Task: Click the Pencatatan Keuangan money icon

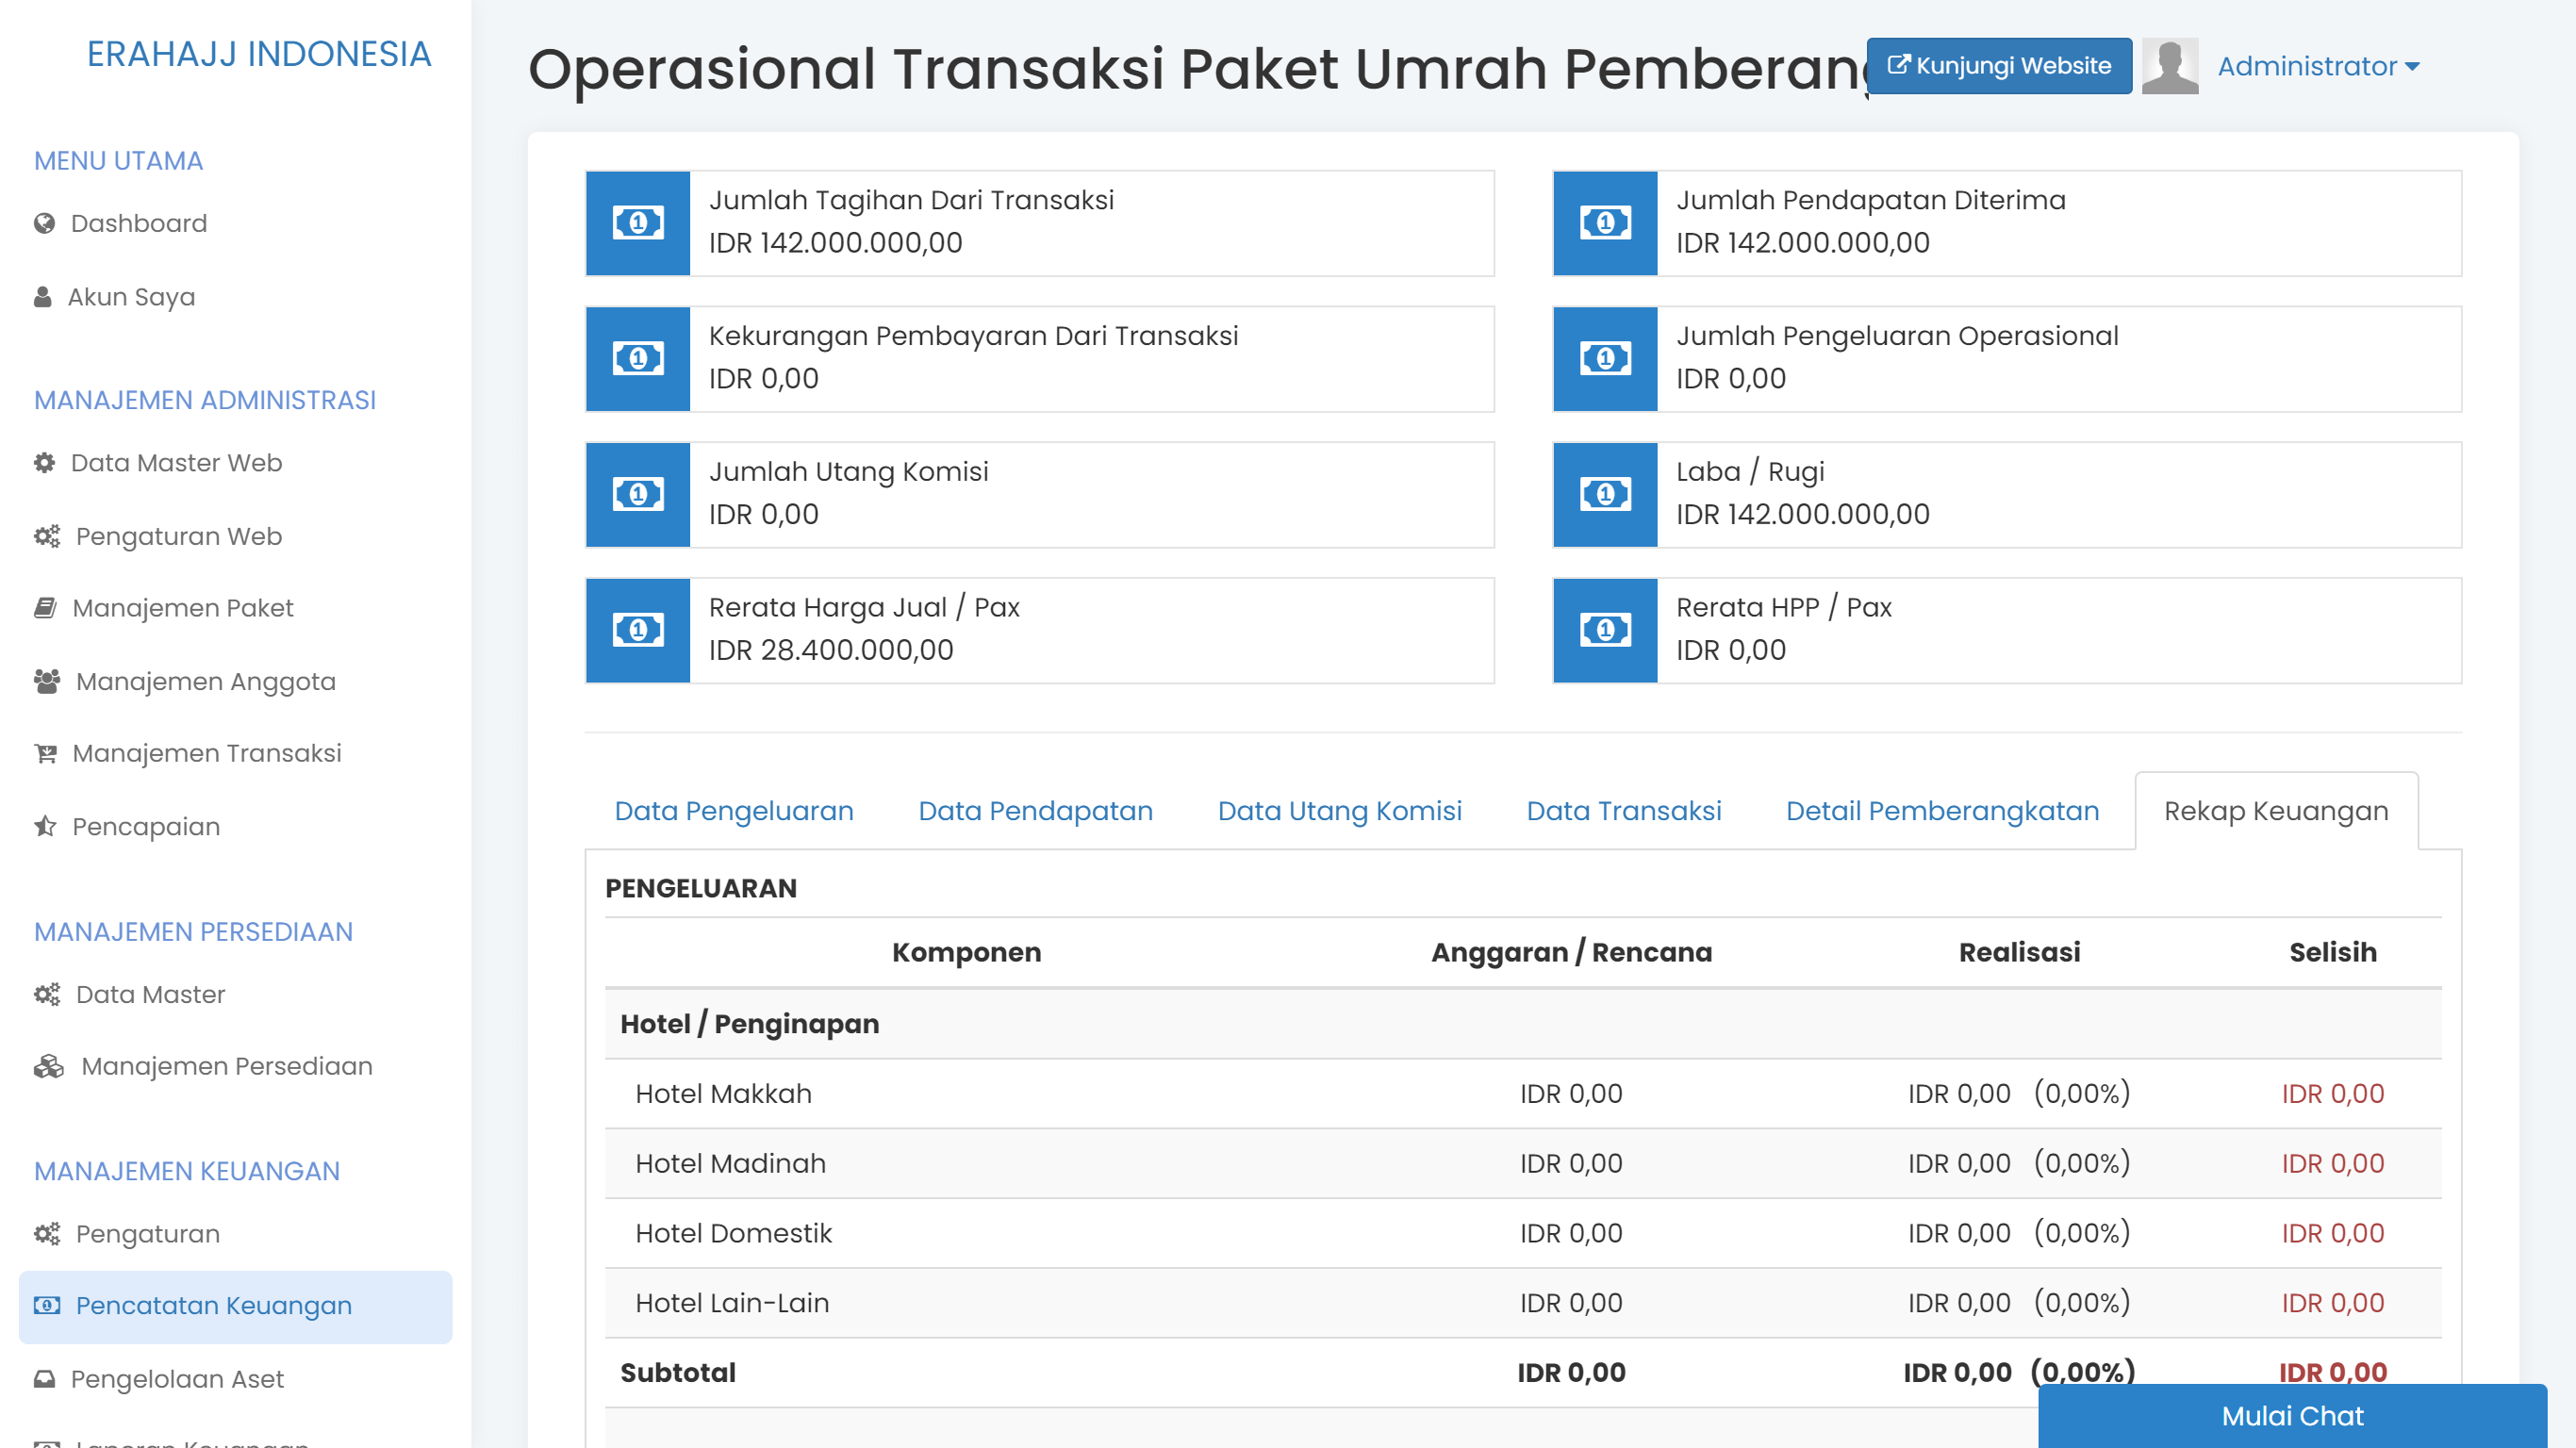Action: [x=47, y=1305]
